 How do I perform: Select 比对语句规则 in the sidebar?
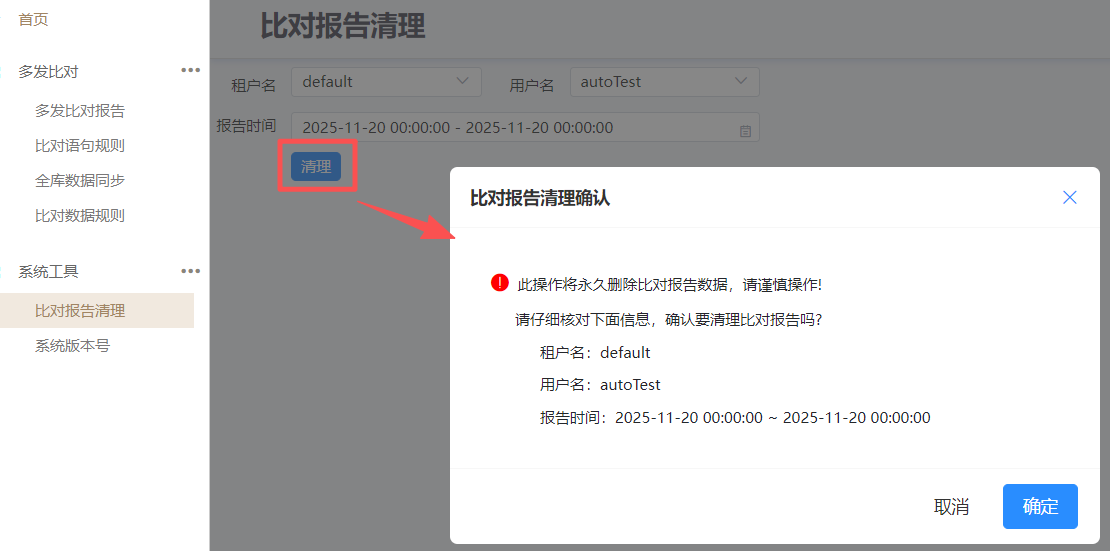80,146
